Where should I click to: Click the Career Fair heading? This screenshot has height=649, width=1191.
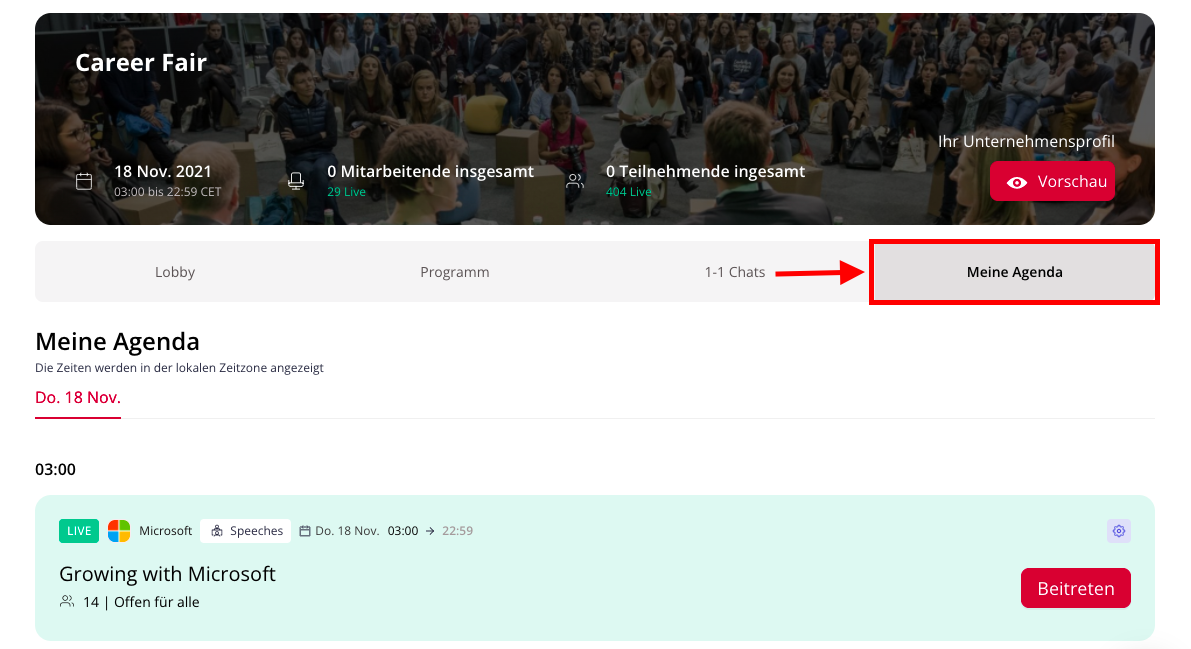(141, 62)
